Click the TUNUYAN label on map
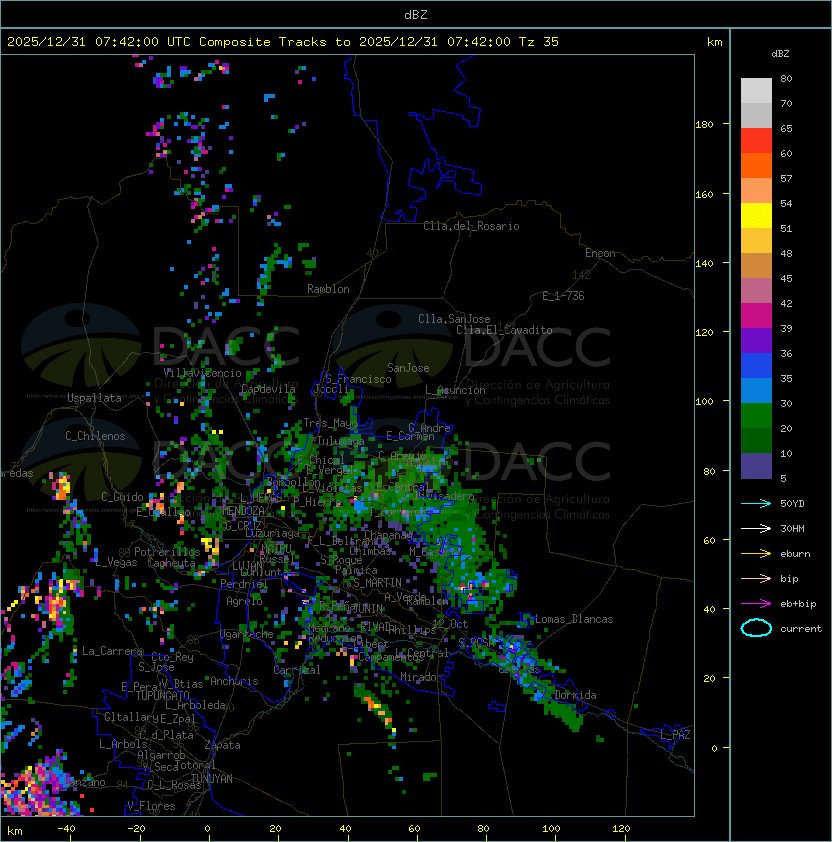 pos(211,777)
